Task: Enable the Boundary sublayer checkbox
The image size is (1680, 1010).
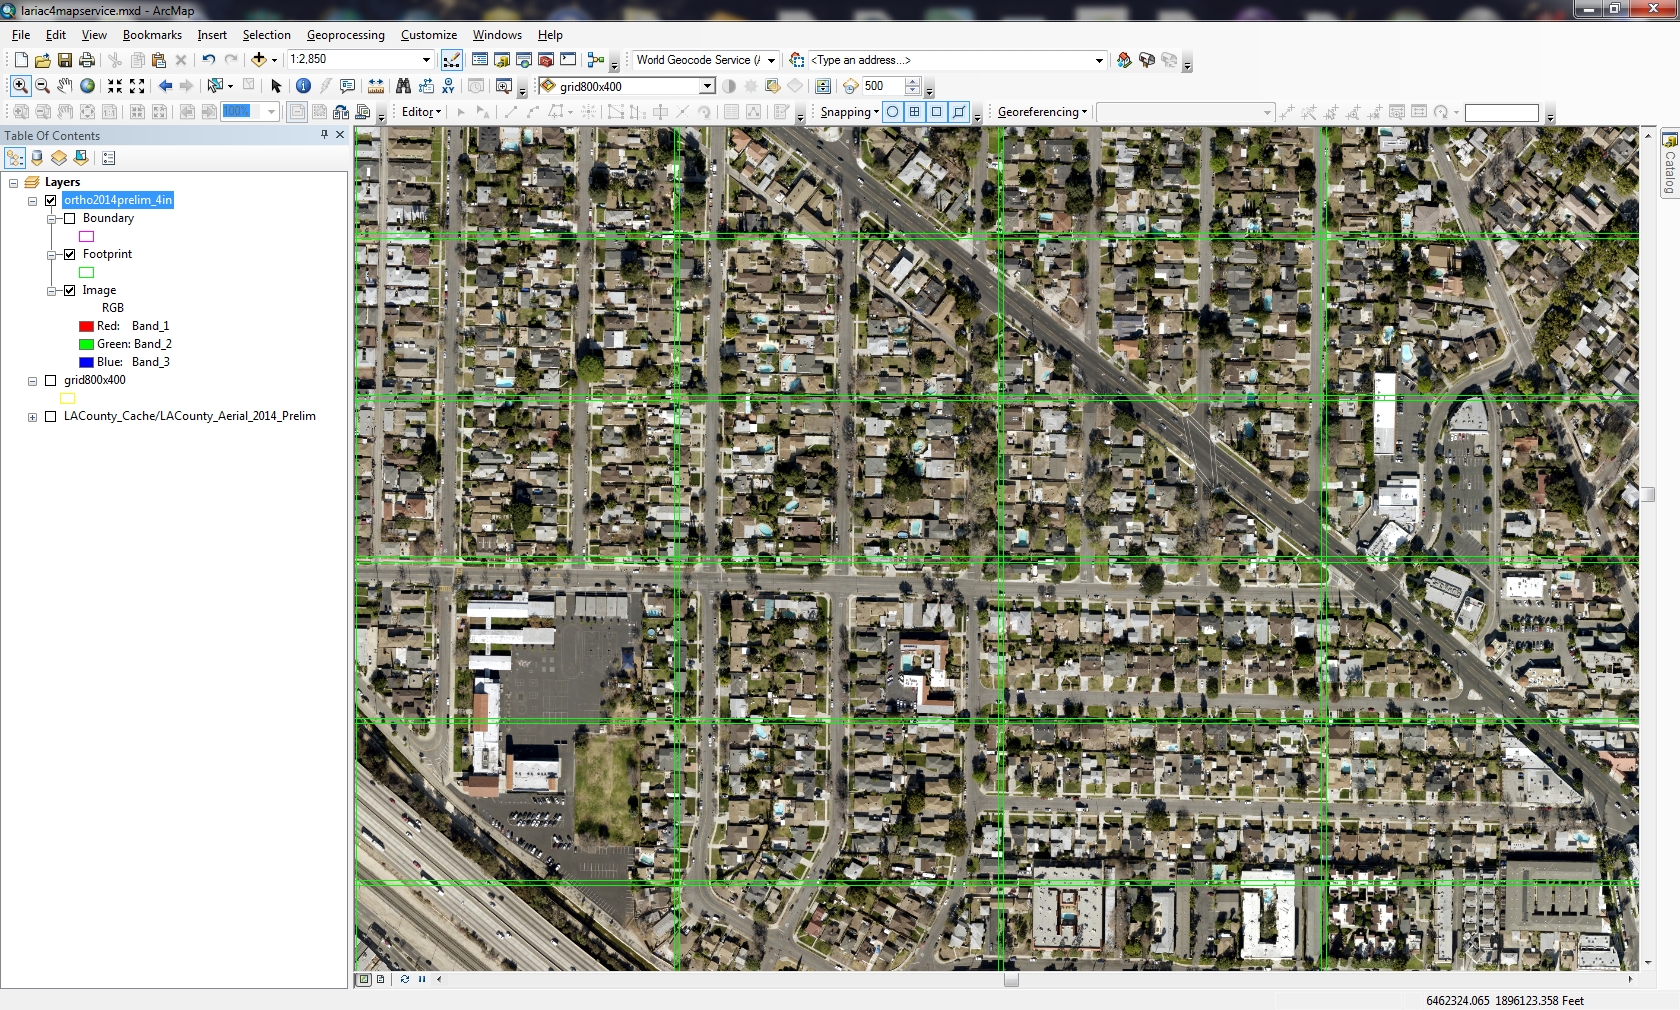Action: [70, 218]
